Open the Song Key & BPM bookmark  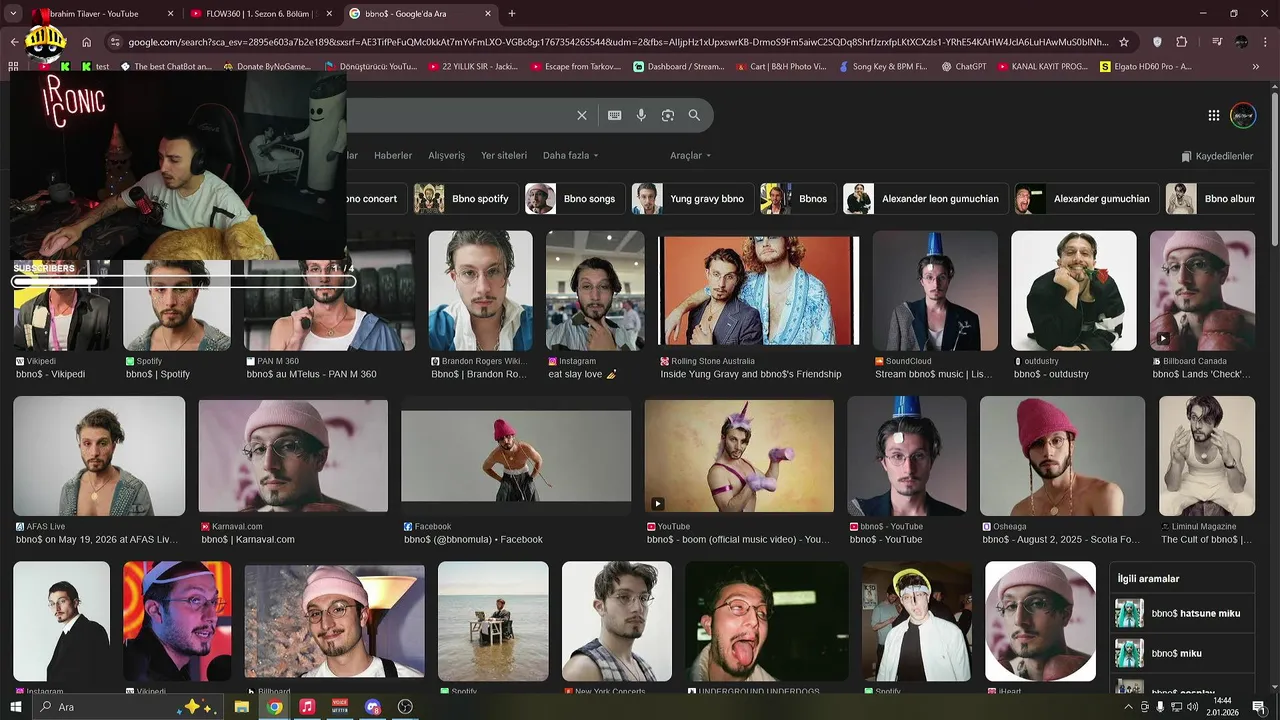(883, 66)
